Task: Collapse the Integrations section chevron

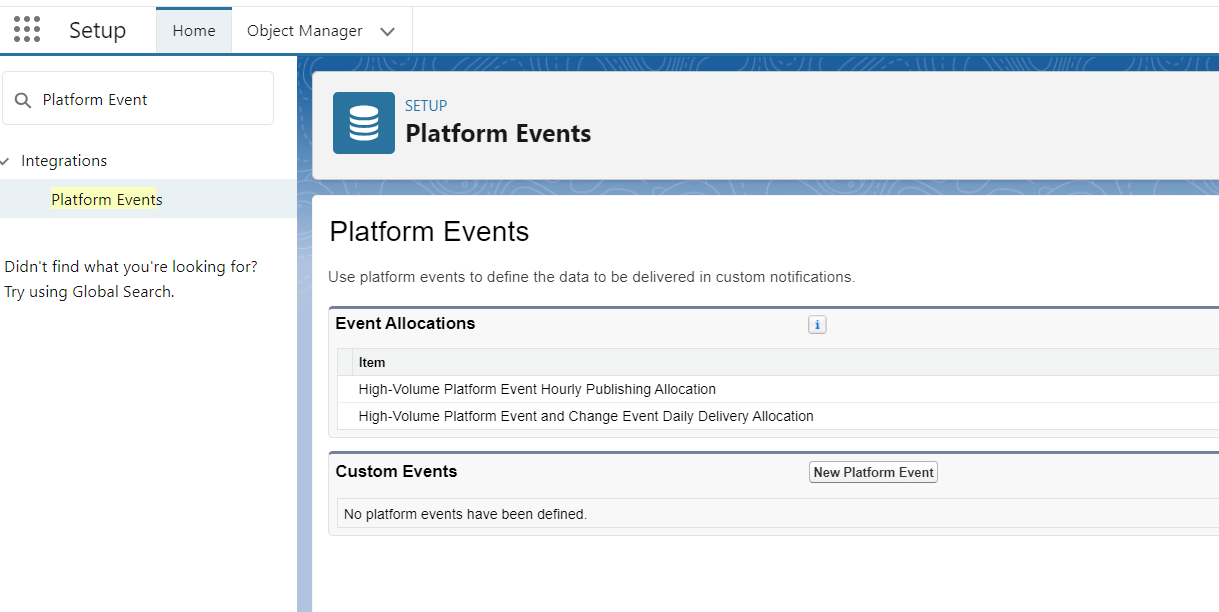Action: [x=5, y=161]
